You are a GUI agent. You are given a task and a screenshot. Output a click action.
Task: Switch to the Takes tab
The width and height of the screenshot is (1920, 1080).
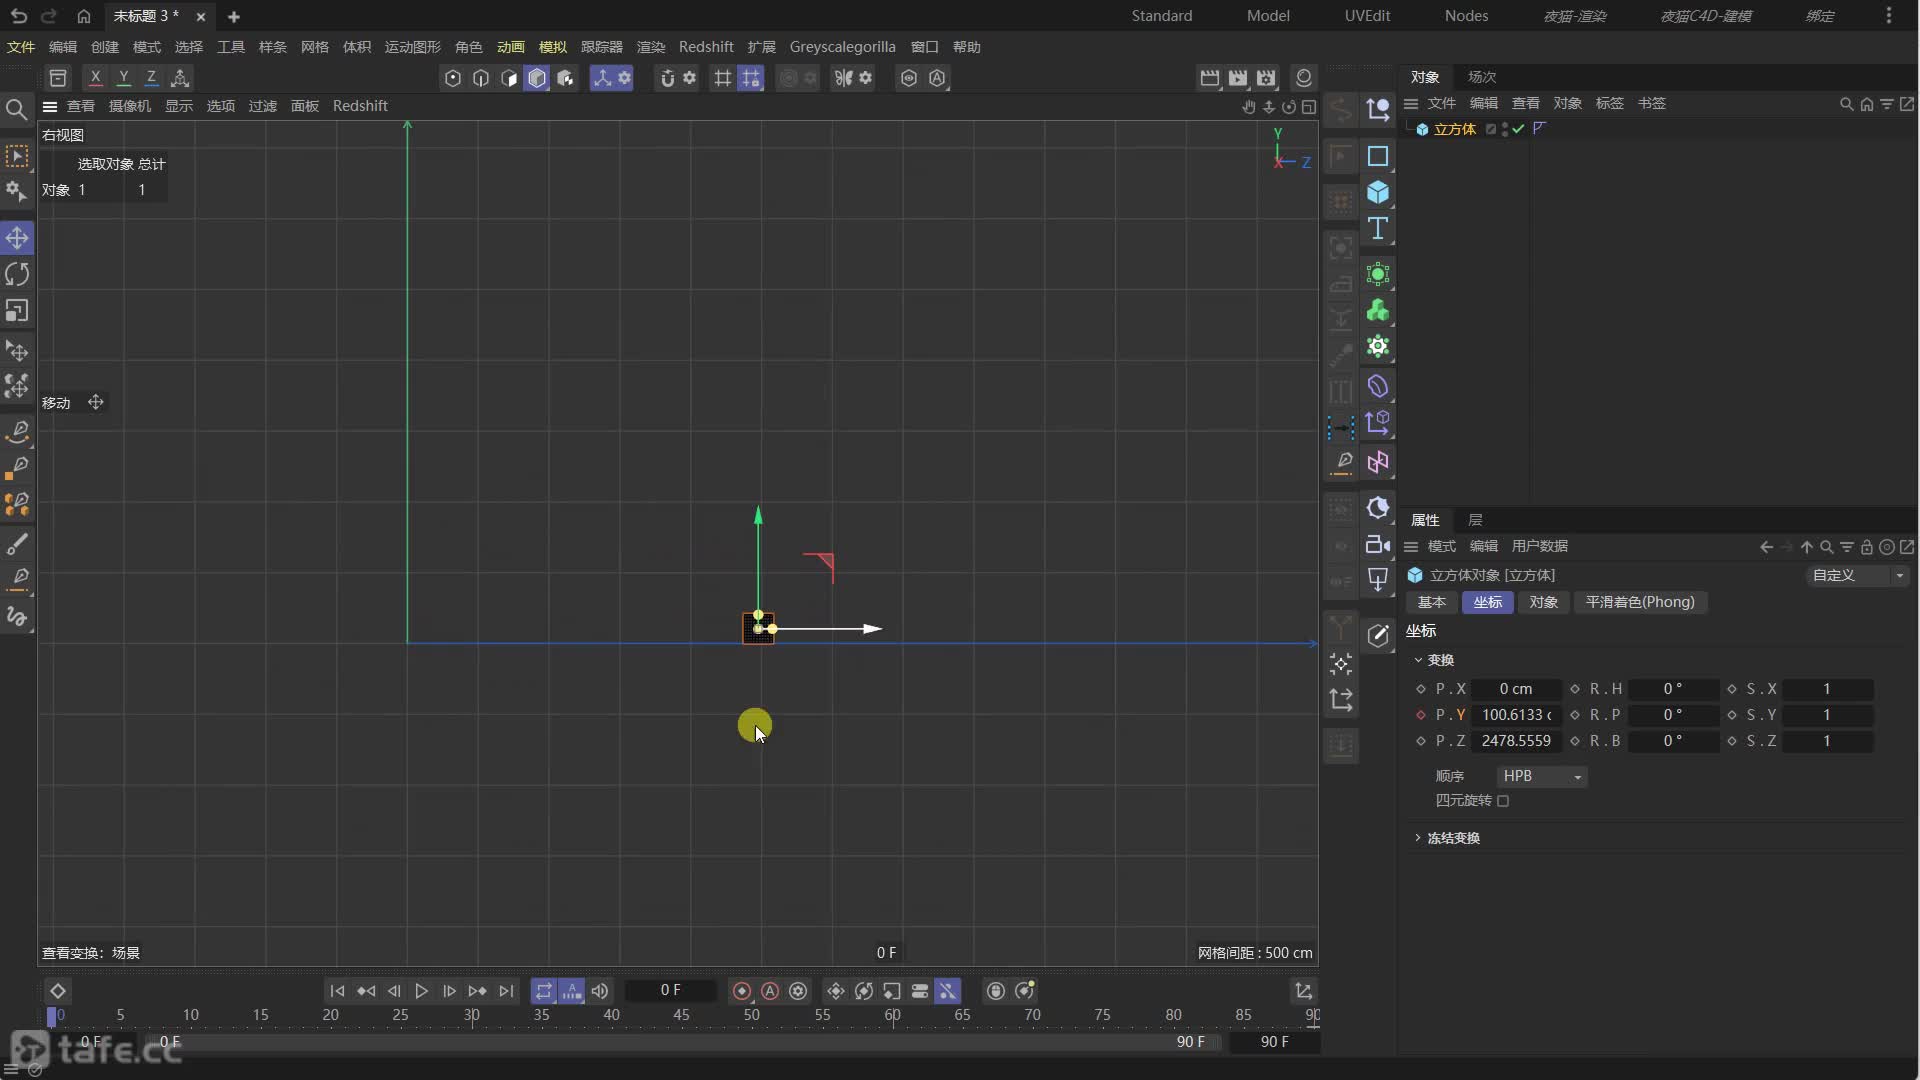[x=1481, y=77]
